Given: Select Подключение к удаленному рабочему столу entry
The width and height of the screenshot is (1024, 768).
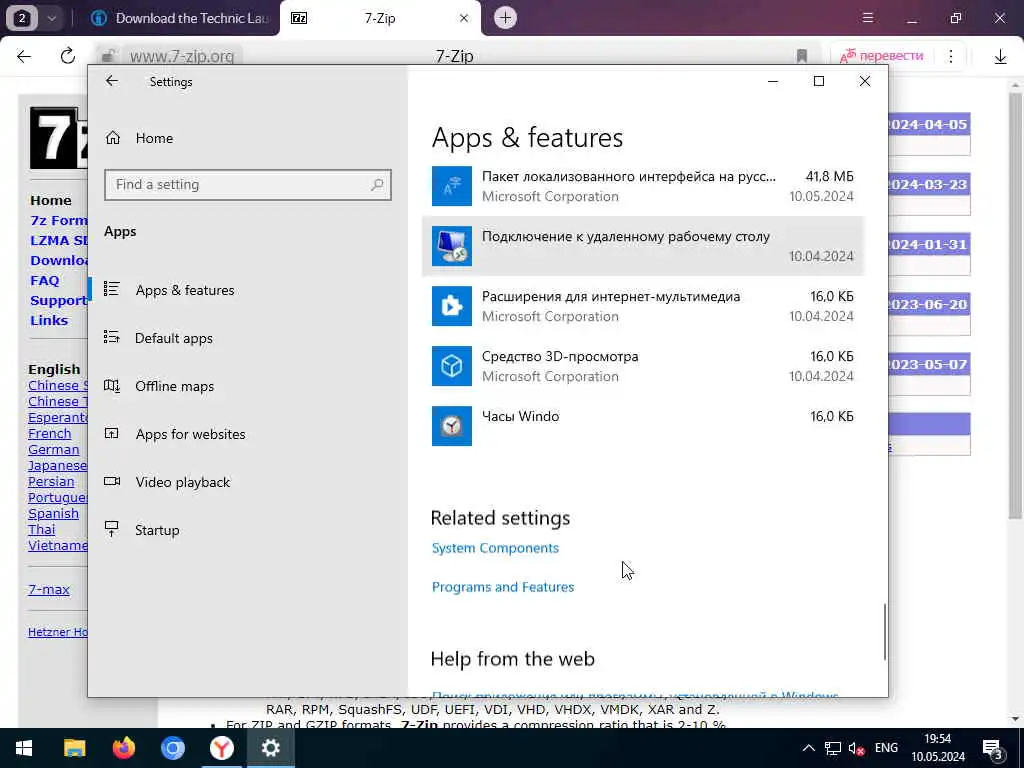Looking at the screenshot, I should 643,246.
